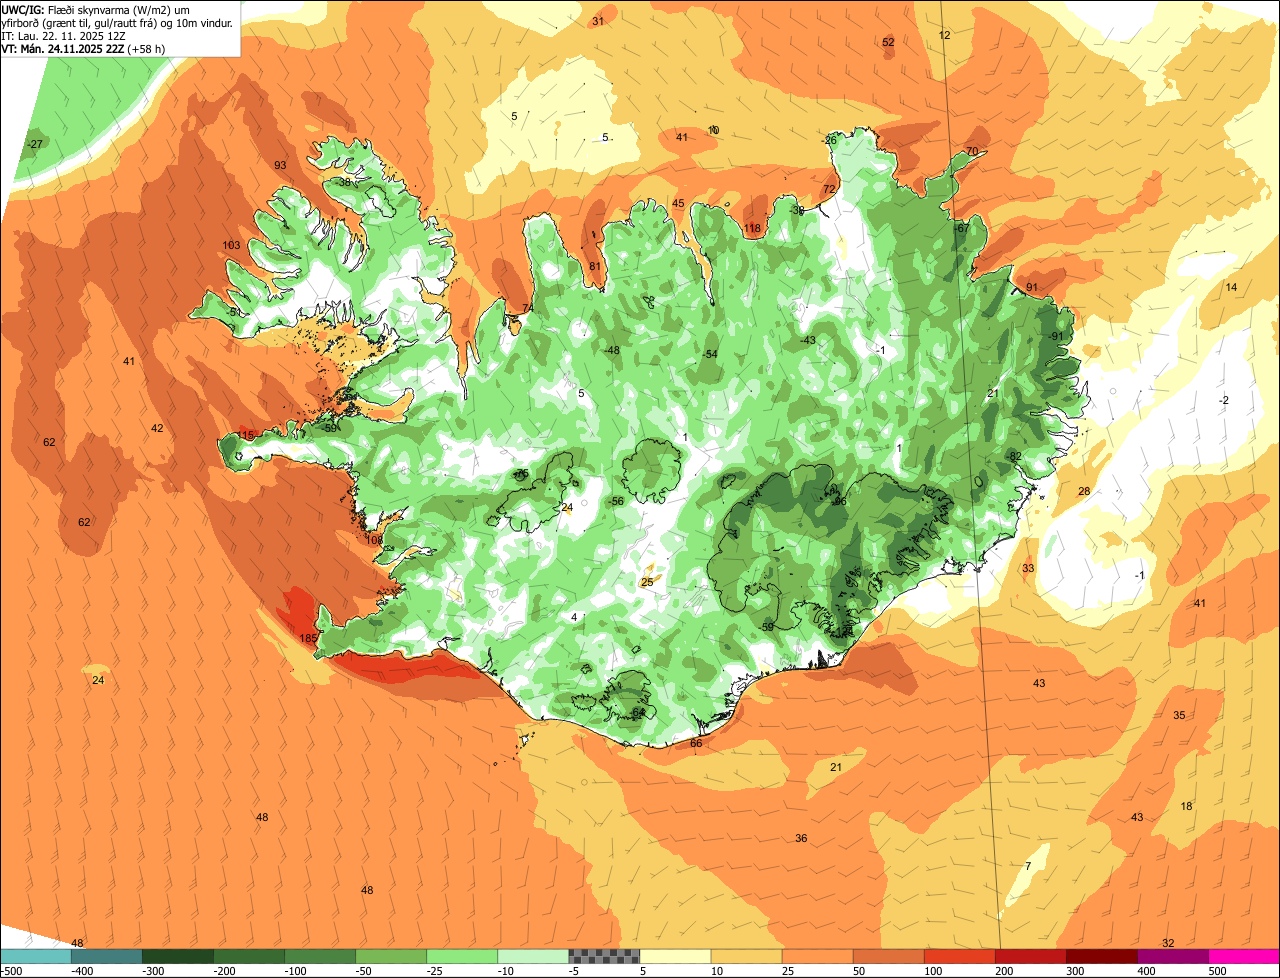The height and width of the screenshot is (978, 1280).
Task: Click the init time 'IT: Lau. 22. 11. 2025 12Z'
Action: [x=62, y=35]
